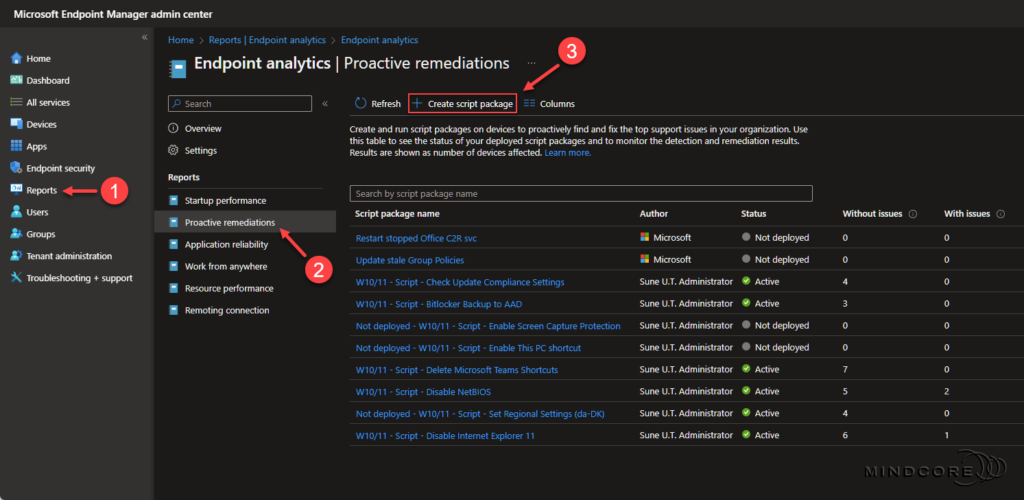Image resolution: width=1024 pixels, height=500 pixels.
Task: Open Enable Screen Capture Protection script
Action: point(488,326)
